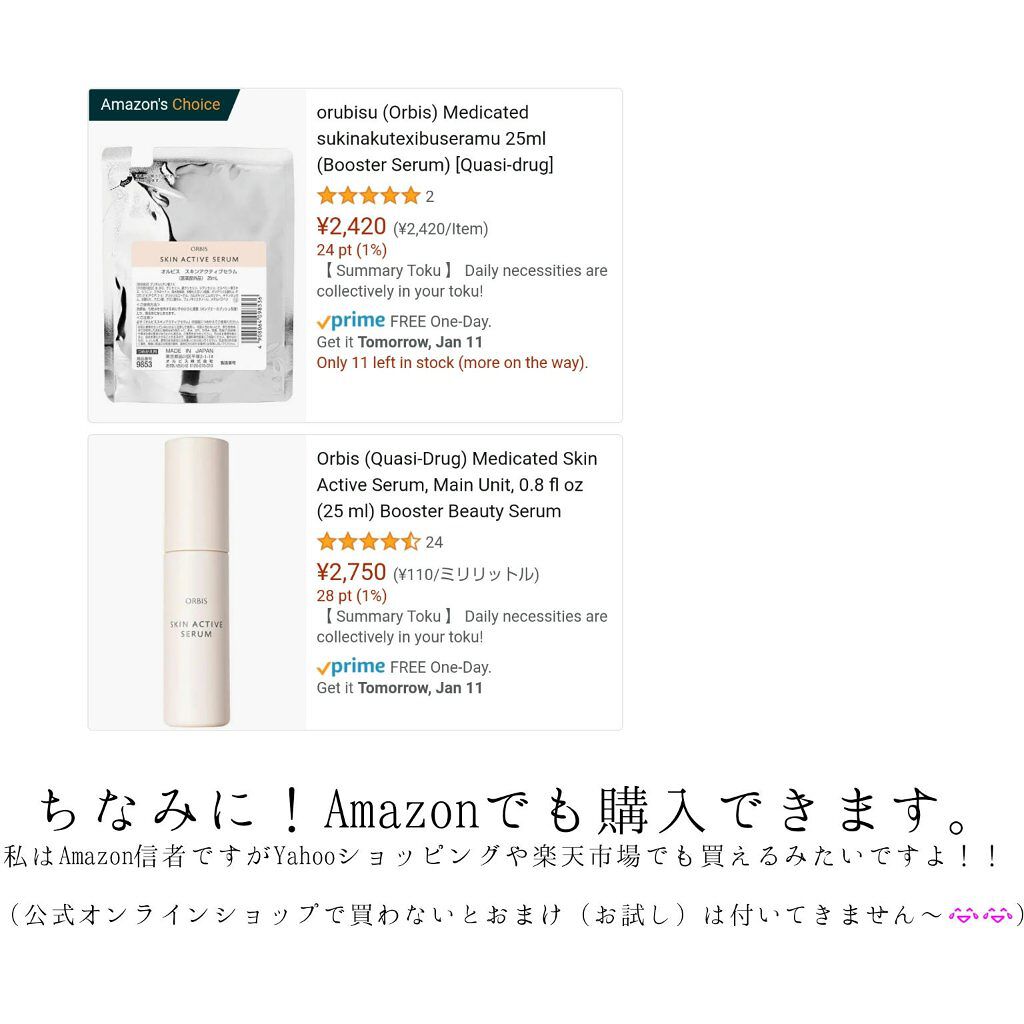Click the 4.5-star rating on second product
1024x1024 pixels.
pos(368,541)
